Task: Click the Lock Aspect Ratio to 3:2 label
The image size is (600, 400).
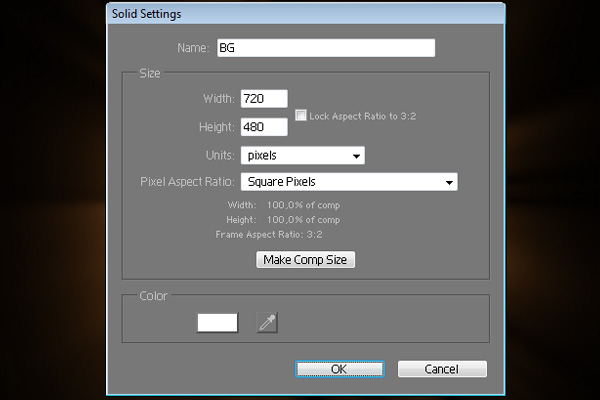Action: tap(362, 116)
